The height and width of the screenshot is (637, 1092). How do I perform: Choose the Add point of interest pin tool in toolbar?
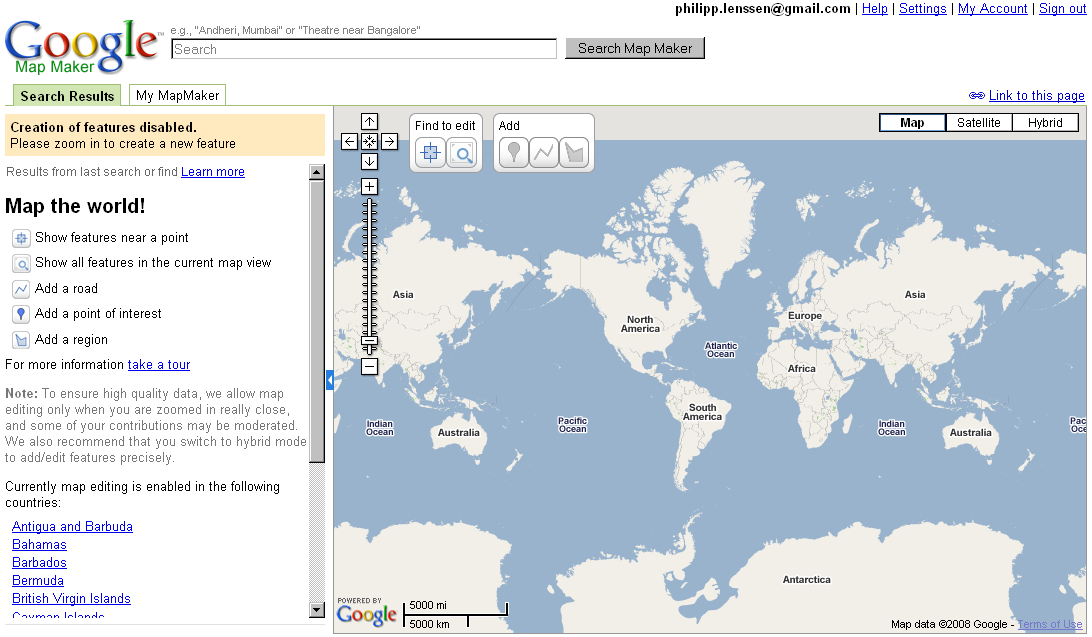pos(513,152)
